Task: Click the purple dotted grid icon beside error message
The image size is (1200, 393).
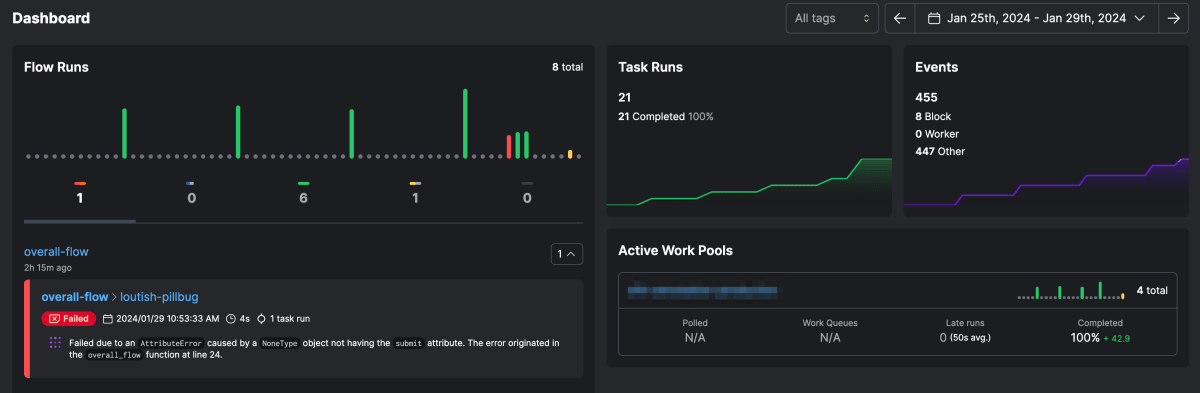Action: click(55, 343)
